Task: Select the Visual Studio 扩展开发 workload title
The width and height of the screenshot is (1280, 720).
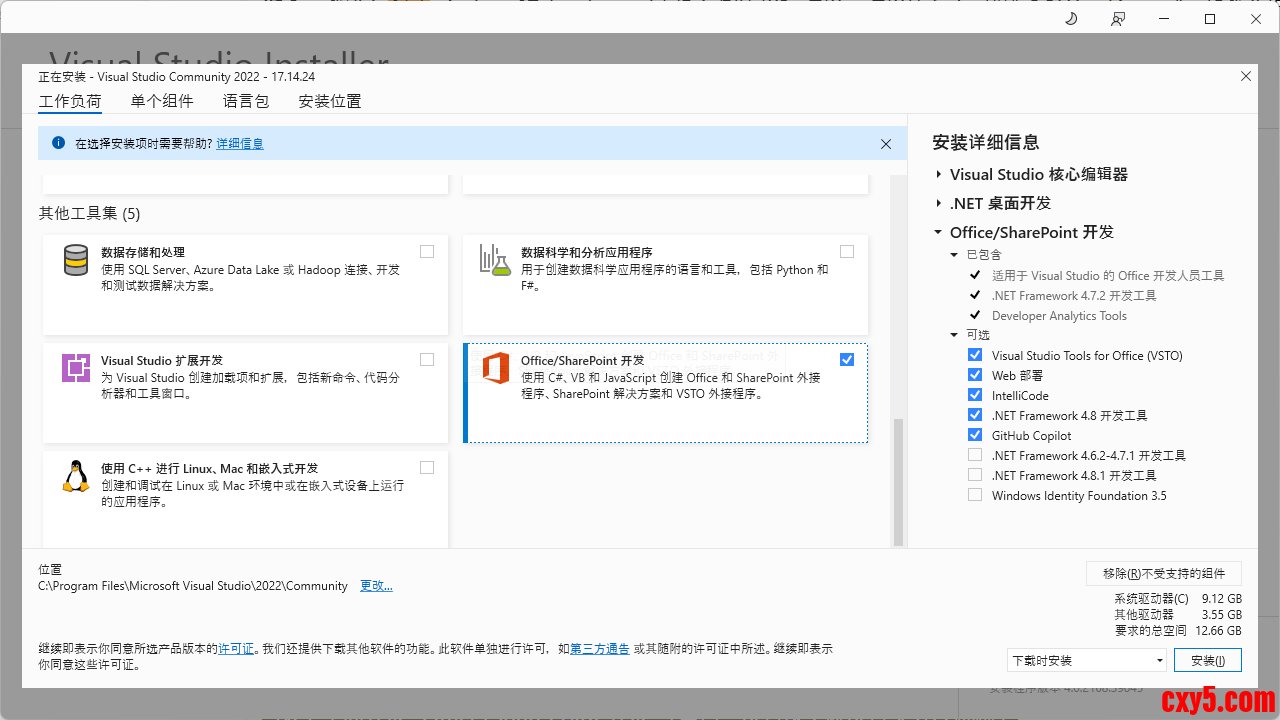Action: pyautogui.click(x=162, y=361)
